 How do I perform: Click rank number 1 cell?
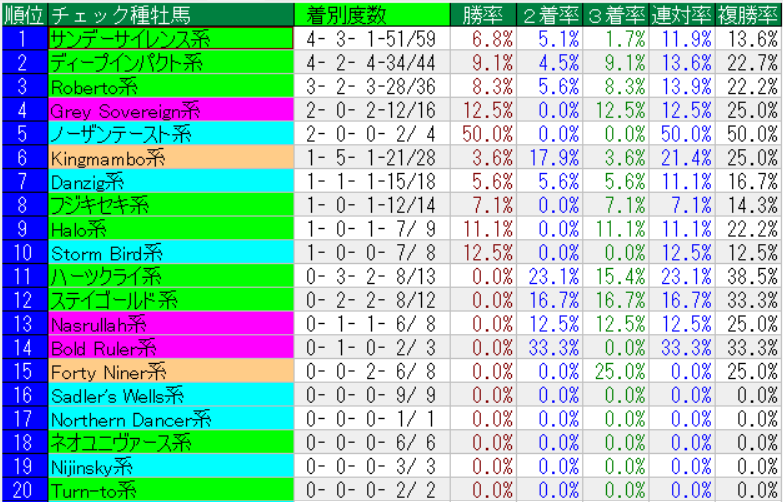pos(24,38)
